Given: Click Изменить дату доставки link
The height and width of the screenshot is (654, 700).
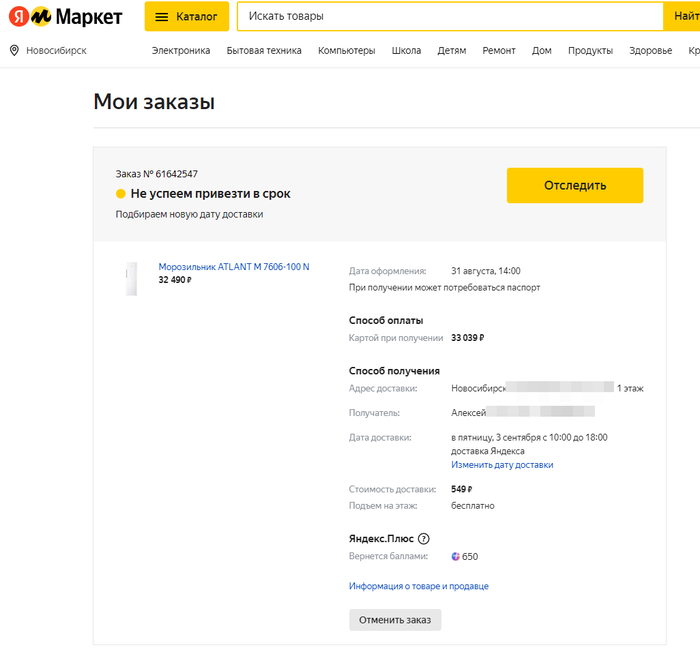Looking at the screenshot, I should (502, 465).
